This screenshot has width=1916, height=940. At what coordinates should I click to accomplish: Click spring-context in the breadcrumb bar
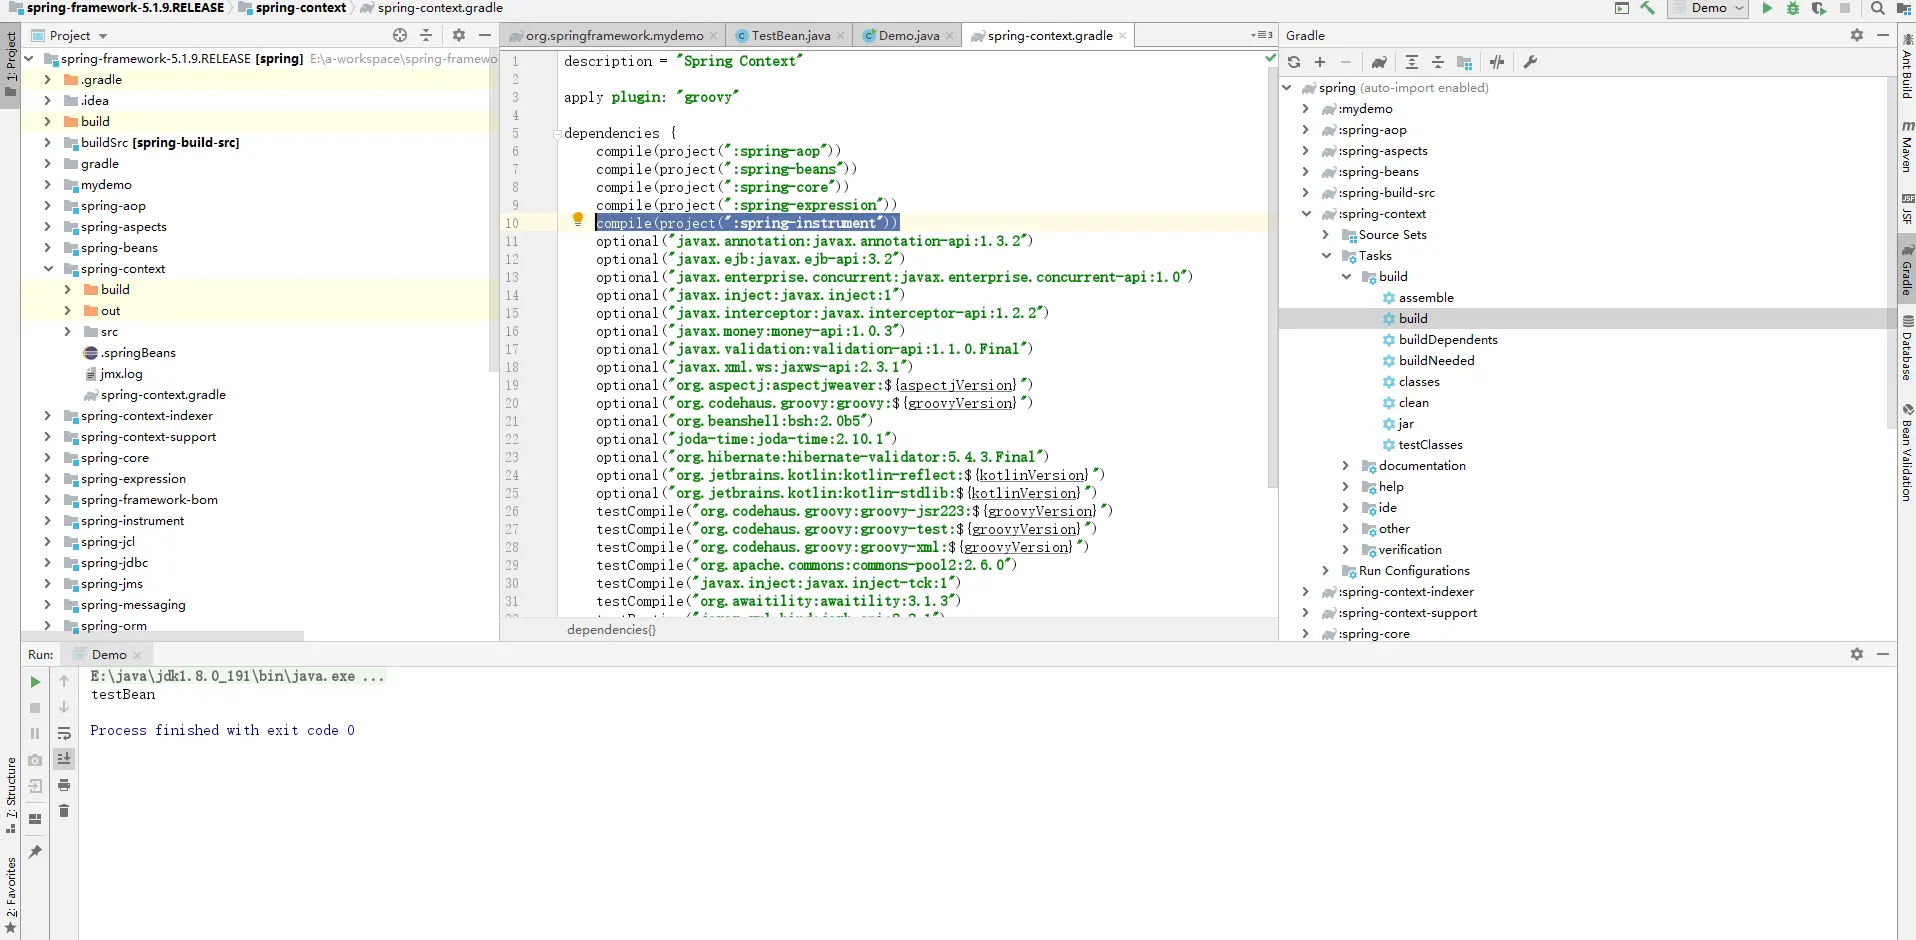click(300, 8)
